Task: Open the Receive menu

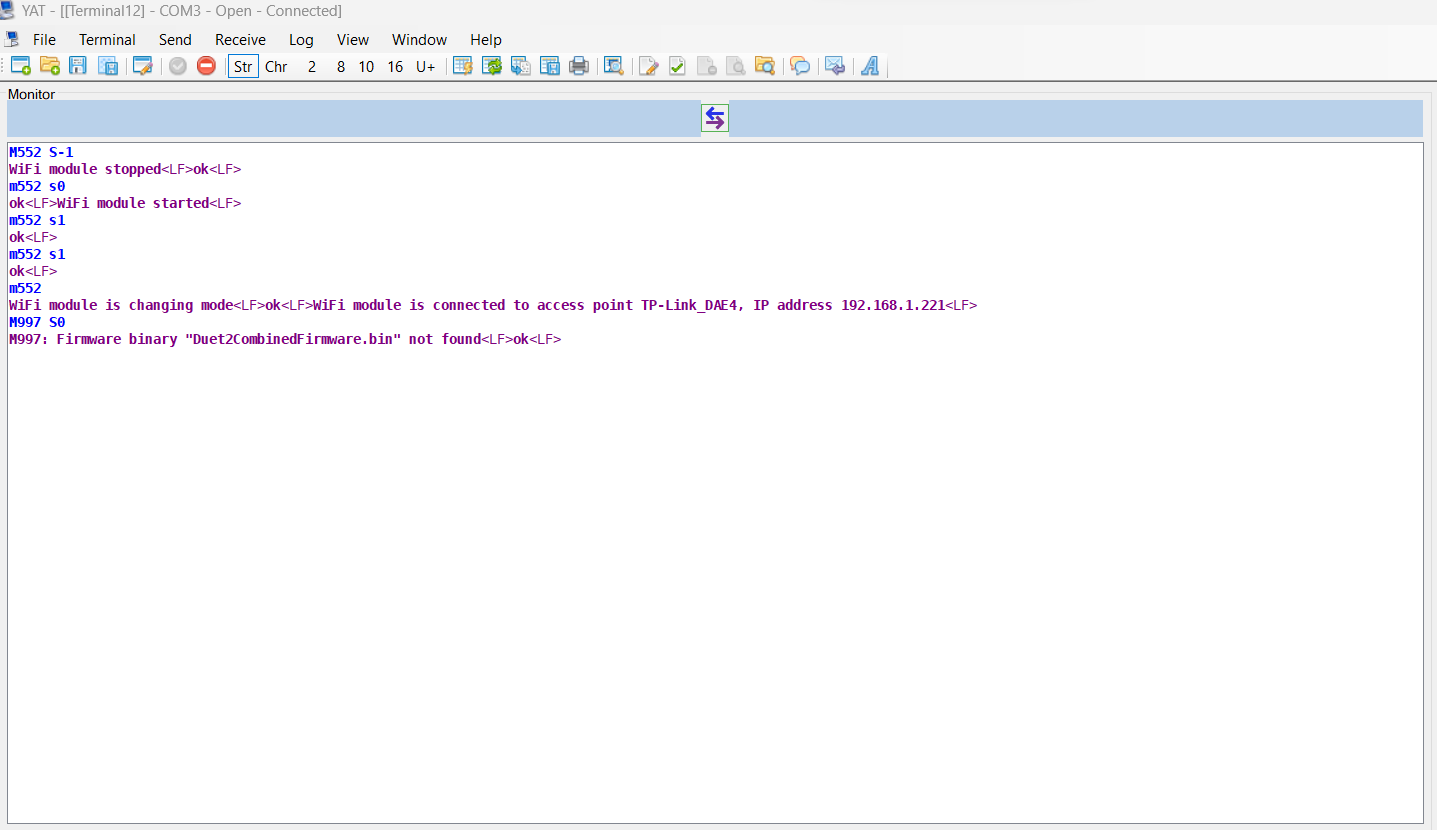Action: tap(240, 40)
